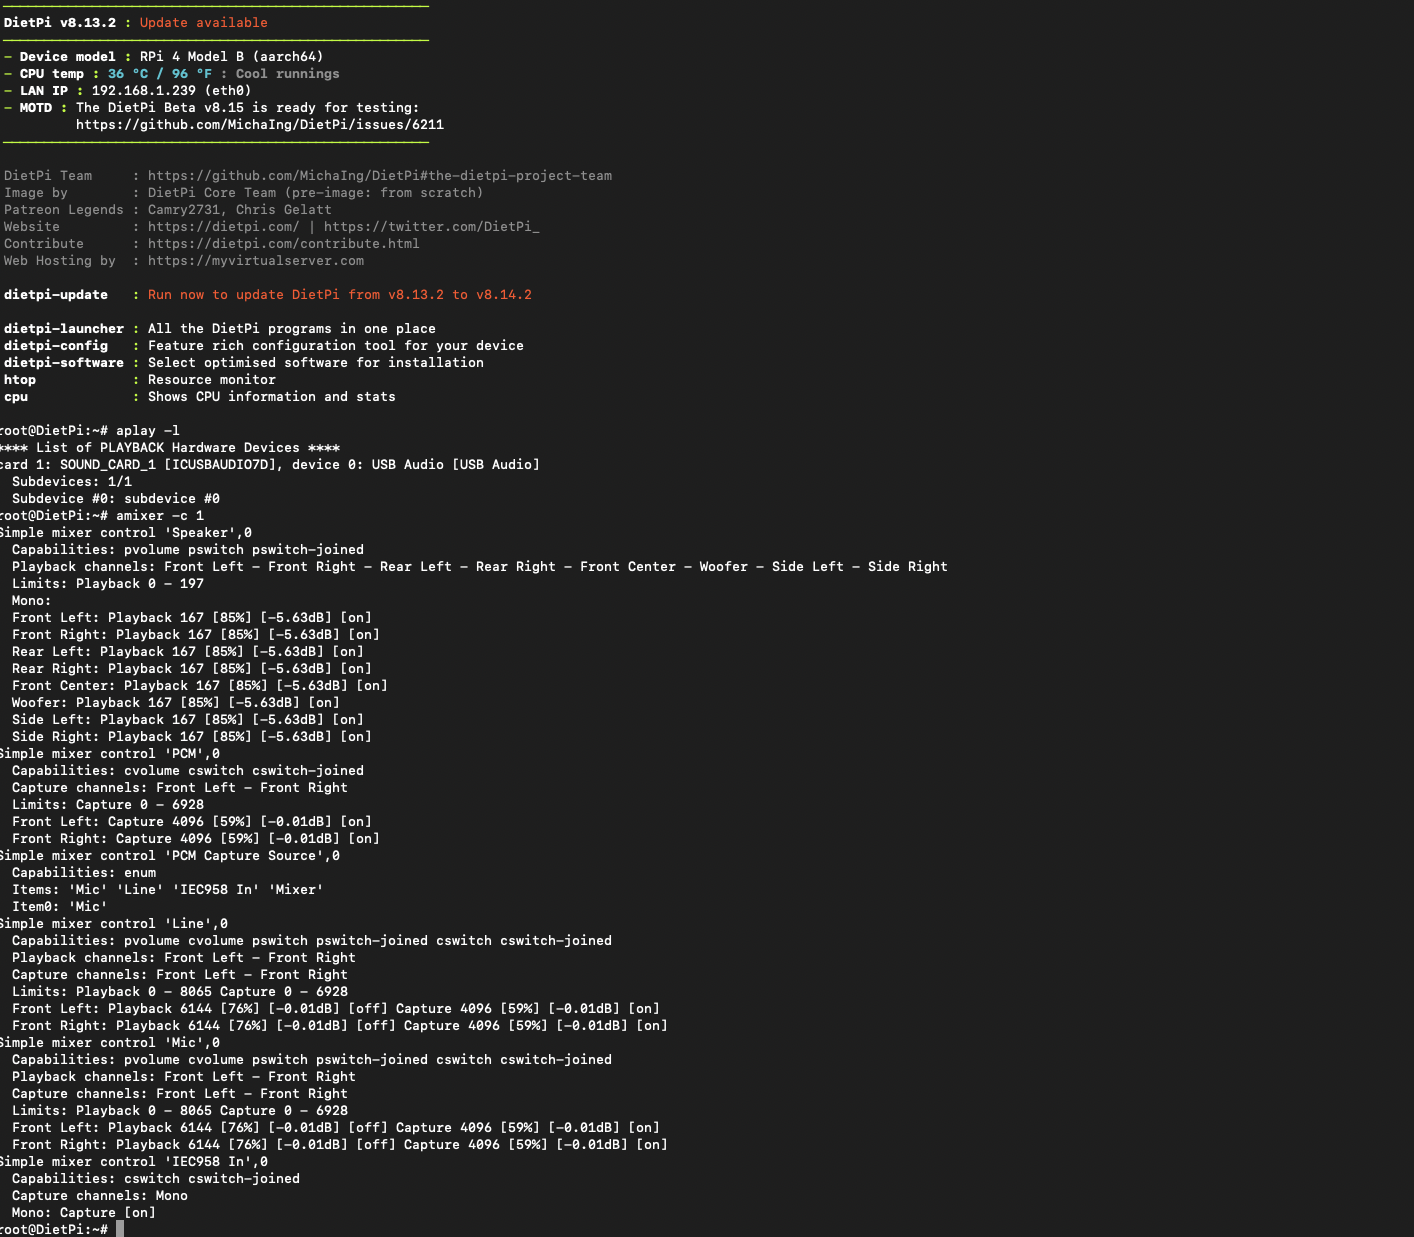Screen dimensions: 1414x1237
Task: Click the dietpi-update command name
Action: coord(56,295)
